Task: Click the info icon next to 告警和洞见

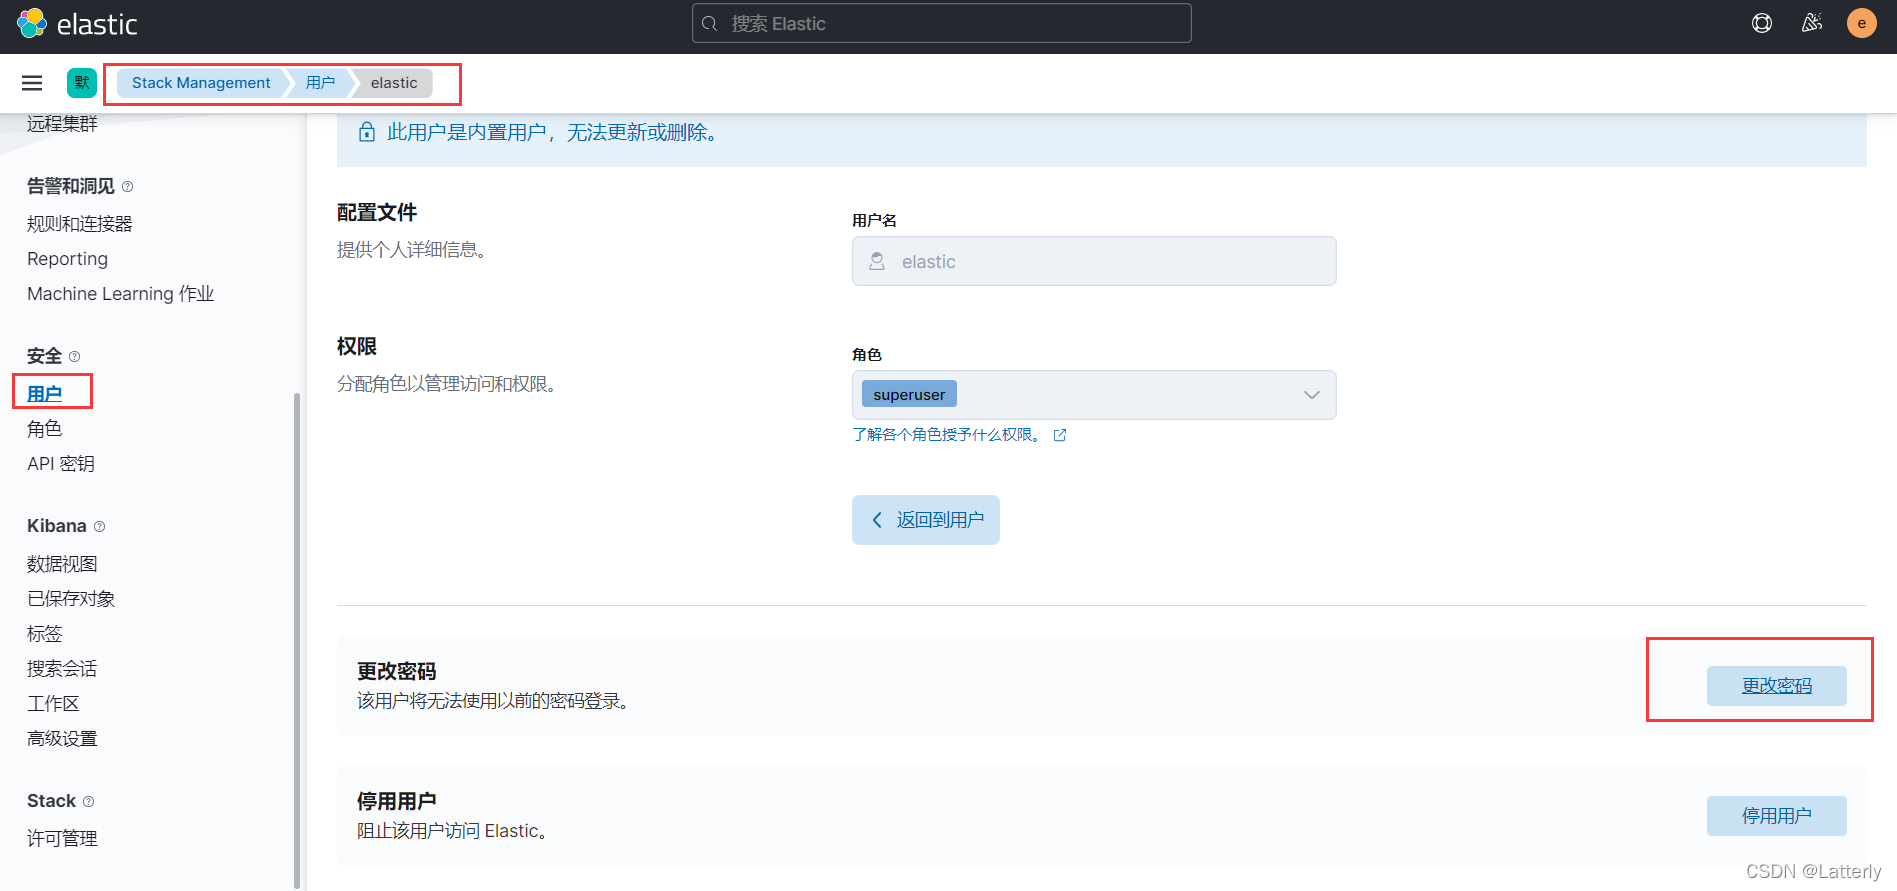Action: point(127,187)
